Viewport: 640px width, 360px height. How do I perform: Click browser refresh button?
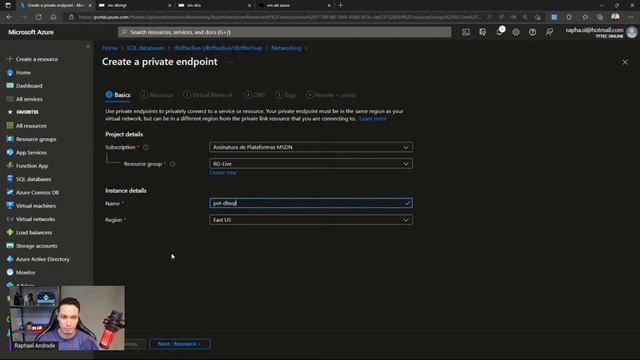pyautogui.click(x=38, y=17)
